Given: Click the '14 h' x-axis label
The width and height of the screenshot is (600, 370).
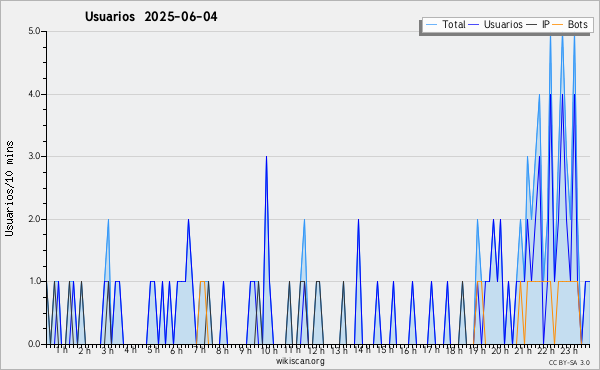Looking at the screenshot, I should click(362, 350).
